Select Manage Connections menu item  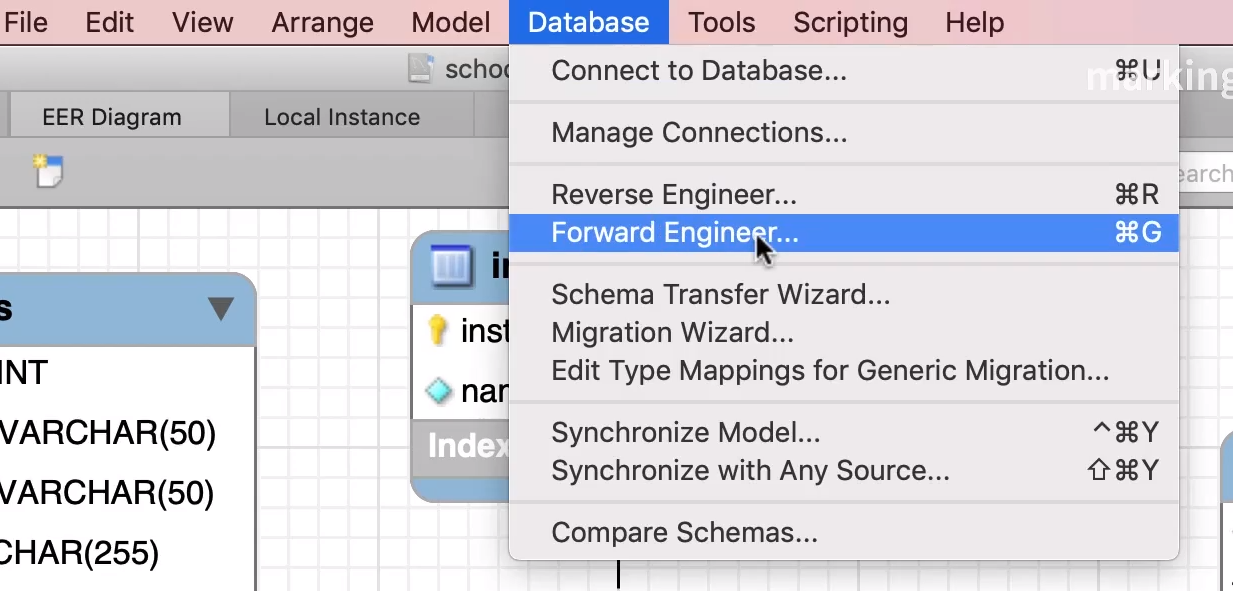[x=699, y=132]
